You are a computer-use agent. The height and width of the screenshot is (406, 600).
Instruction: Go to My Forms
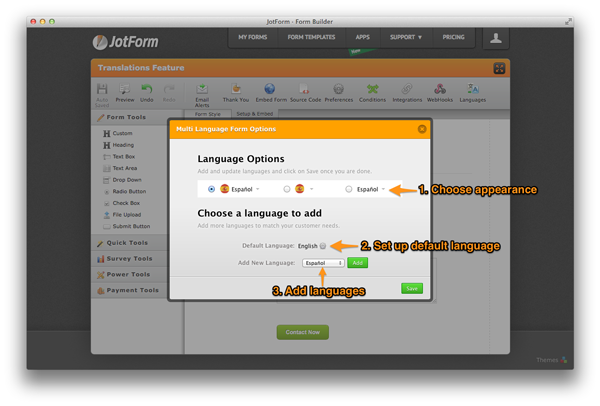point(253,37)
